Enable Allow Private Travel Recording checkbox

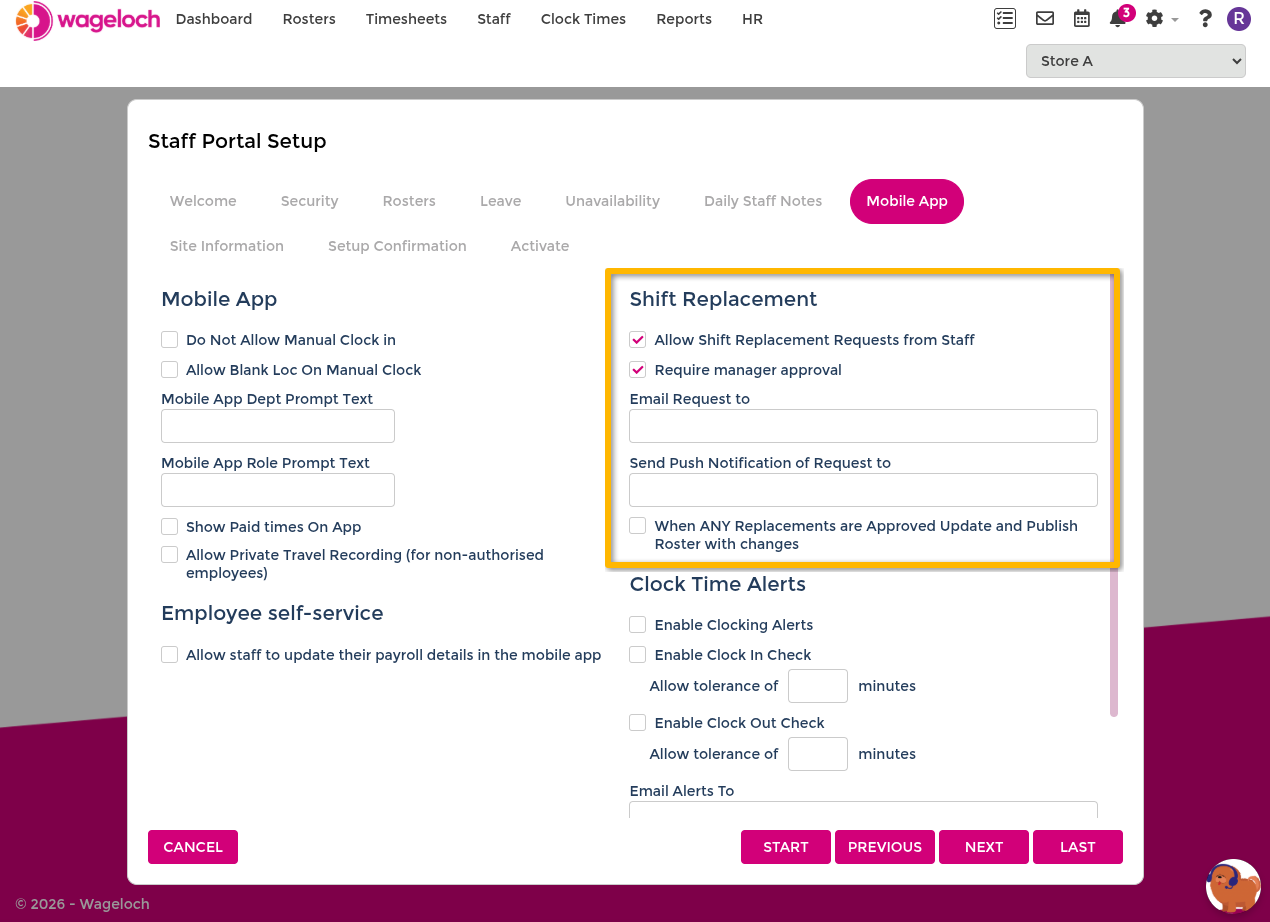tap(170, 555)
